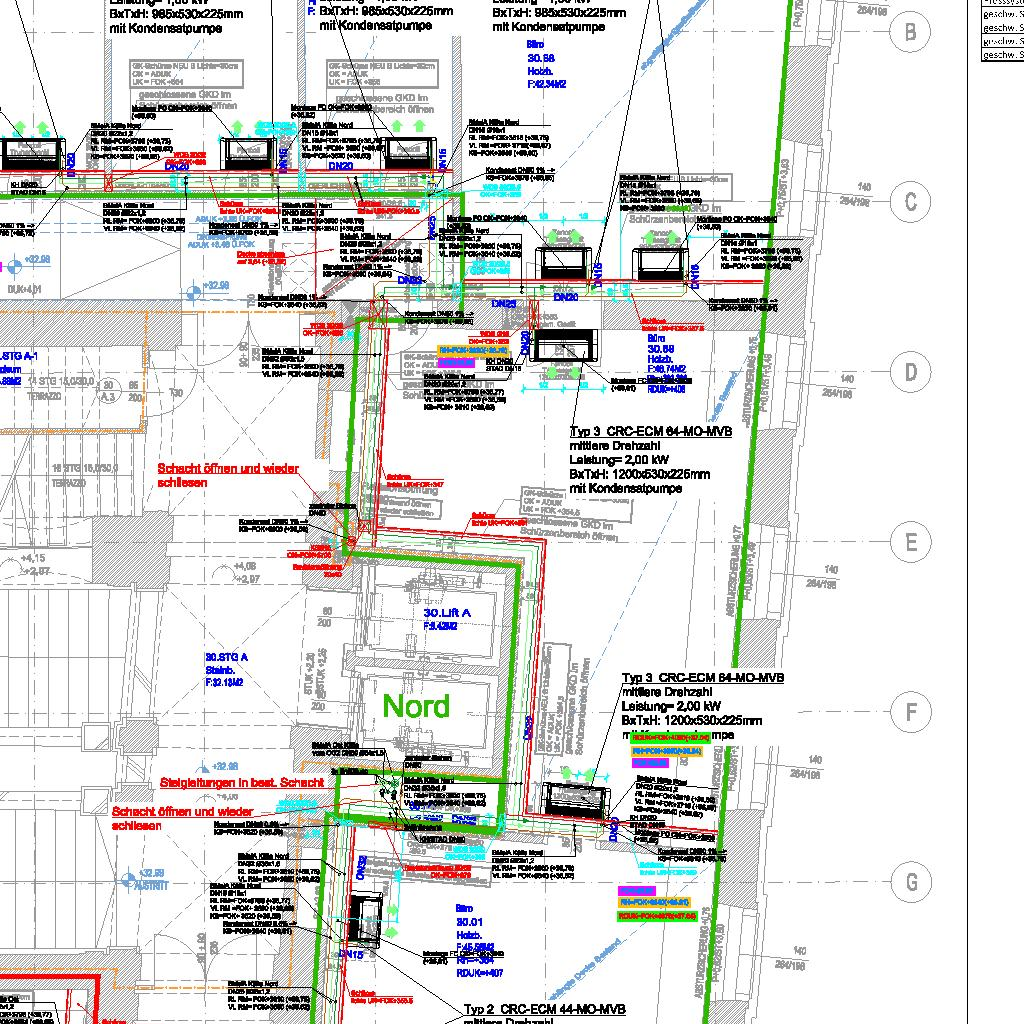Click the "T30" door label
Screen dimensions: 1024x1024
(176, 392)
